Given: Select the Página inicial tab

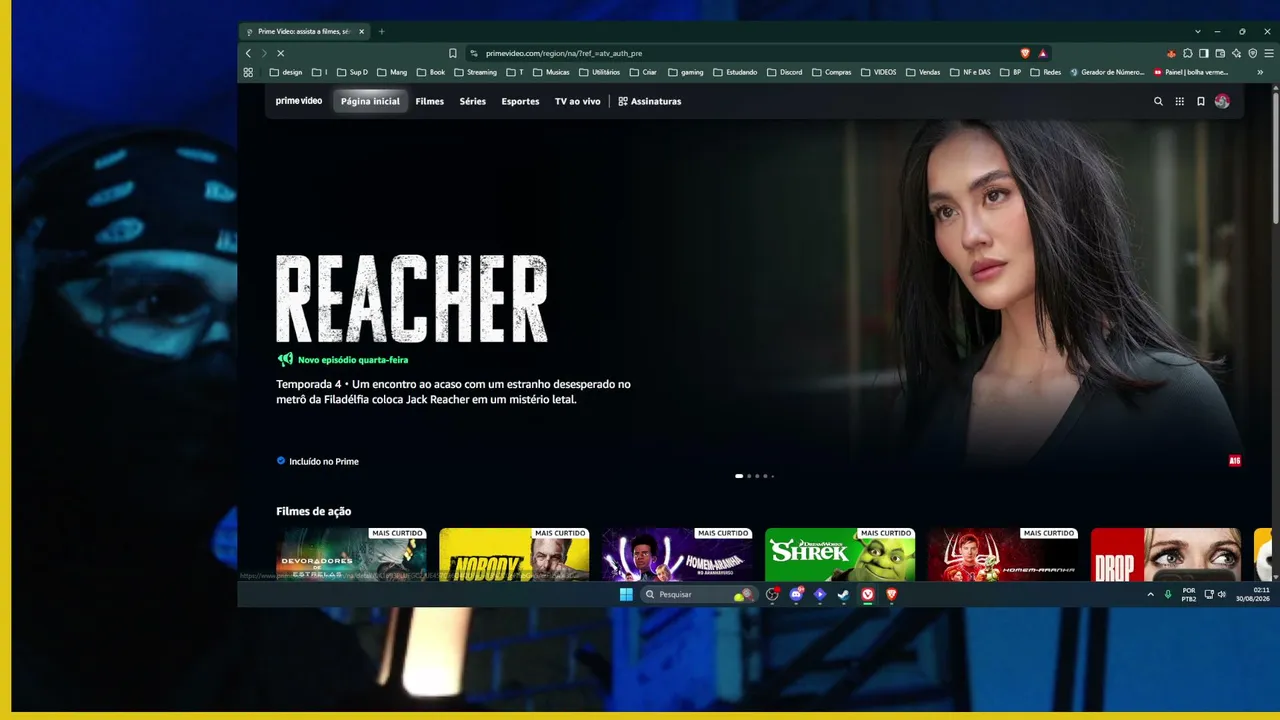Looking at the screenshot, I should [x=370, y=101].
